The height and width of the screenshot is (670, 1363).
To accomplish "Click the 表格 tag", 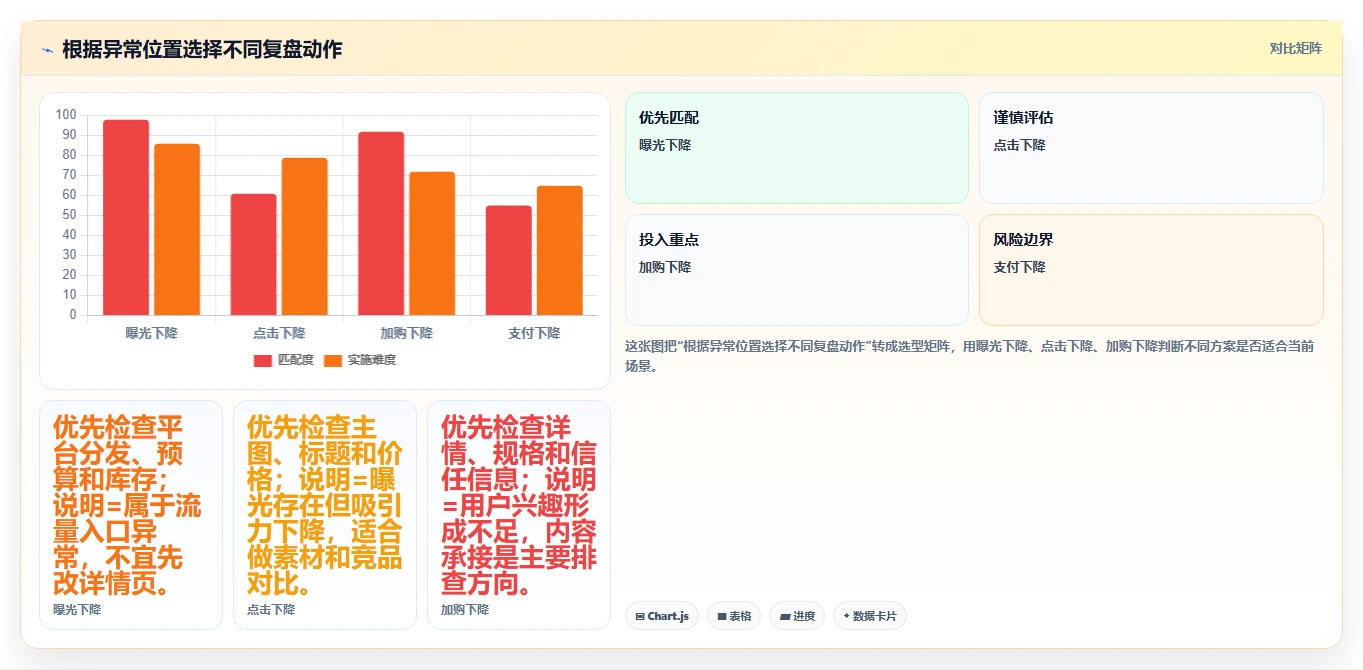I will tap(734, 616).
